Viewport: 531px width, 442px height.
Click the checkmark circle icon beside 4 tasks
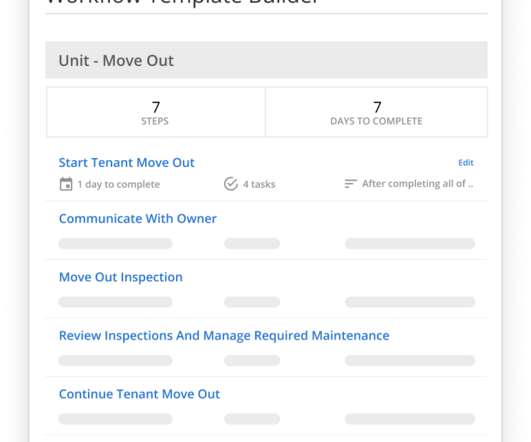(x=231, y=184)
